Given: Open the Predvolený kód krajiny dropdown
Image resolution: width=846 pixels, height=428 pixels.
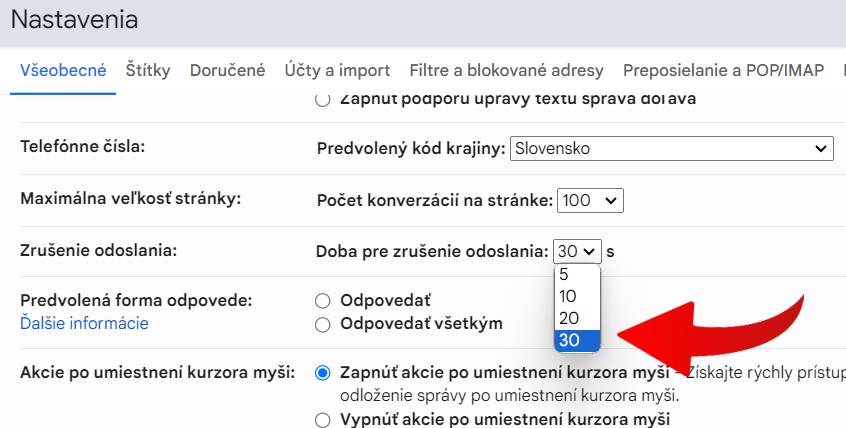Looking at the screenshot, I should click(671, 148).
